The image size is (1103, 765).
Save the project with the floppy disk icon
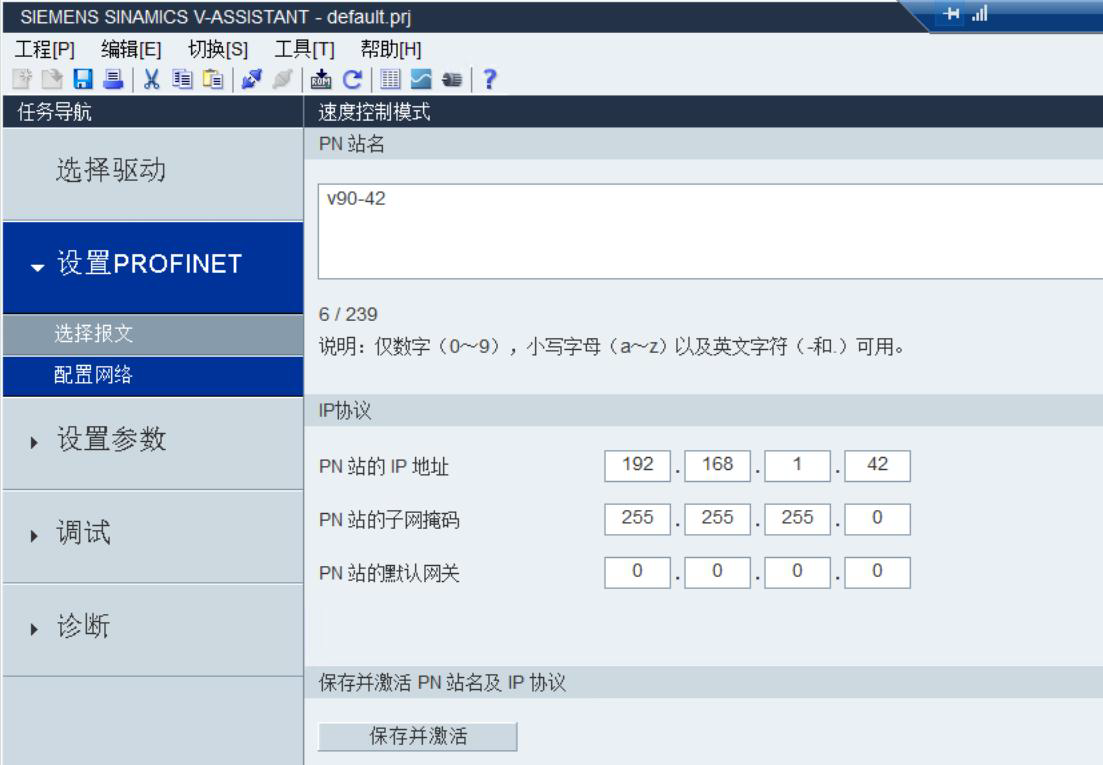click(x=83, y=79)
